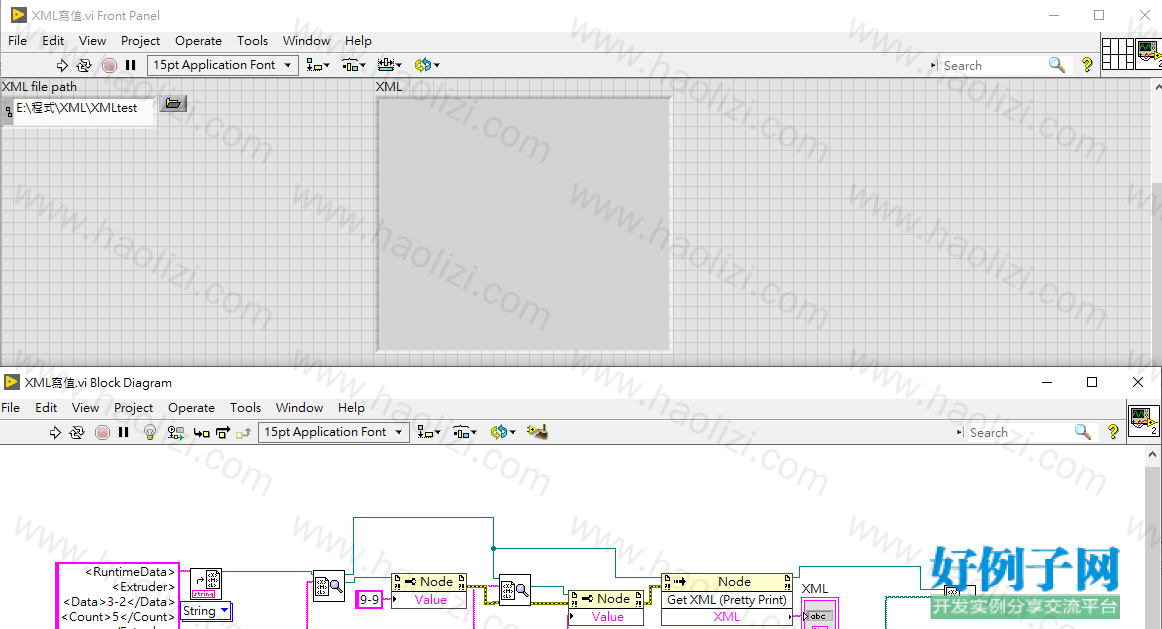Open File menu in Front Panel
The height and width of the screenshot is (629, 1162).
[17, 41]
